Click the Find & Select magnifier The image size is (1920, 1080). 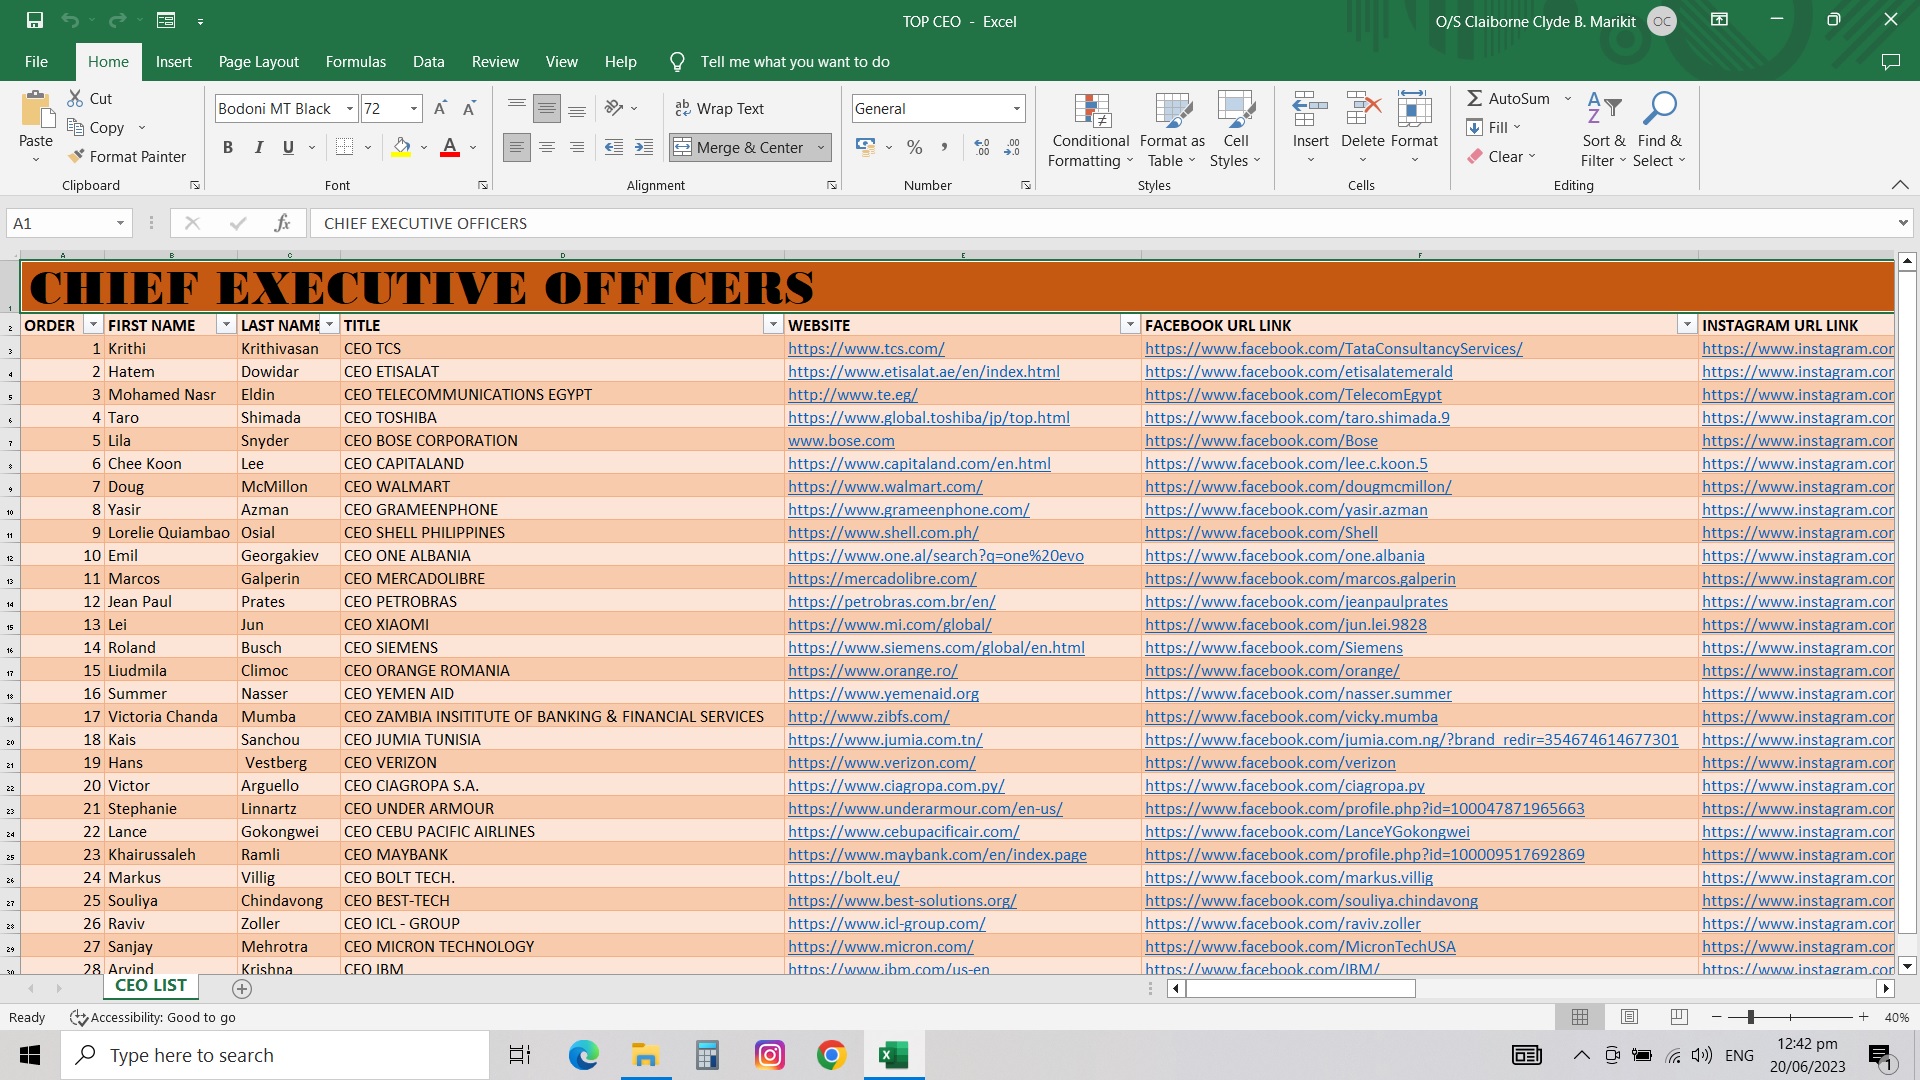click(1659, 108)
